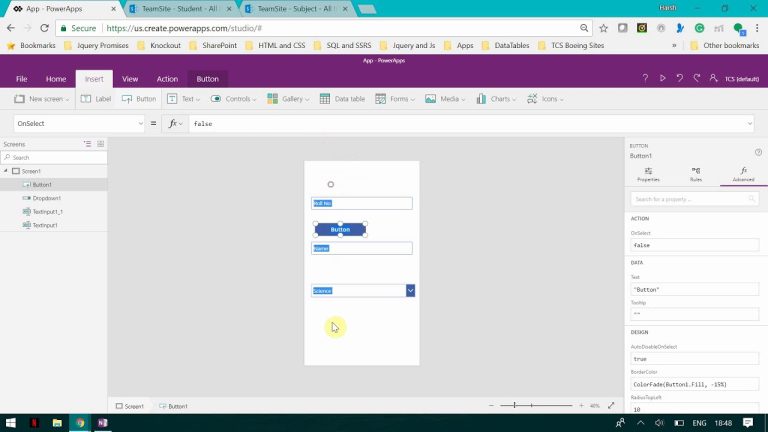Click the zoom in plus button
This screenshot has width=768, height=432.
click(x=581, y=406)
